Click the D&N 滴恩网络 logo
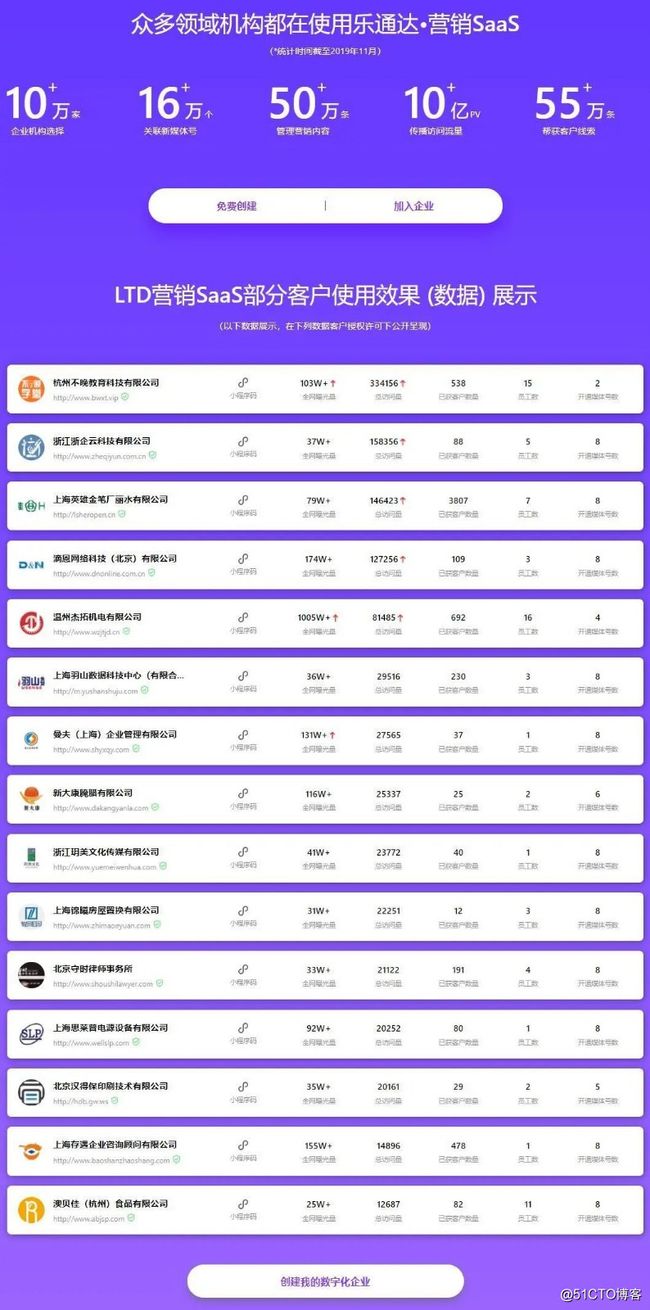Screen dimensions: 650x1310 point(30,565)
